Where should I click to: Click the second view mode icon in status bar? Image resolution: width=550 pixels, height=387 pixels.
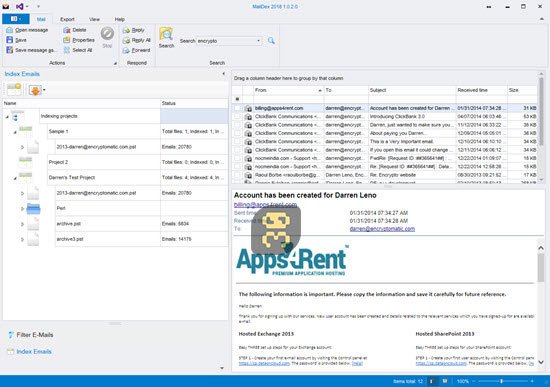click(x=444, y=381)
